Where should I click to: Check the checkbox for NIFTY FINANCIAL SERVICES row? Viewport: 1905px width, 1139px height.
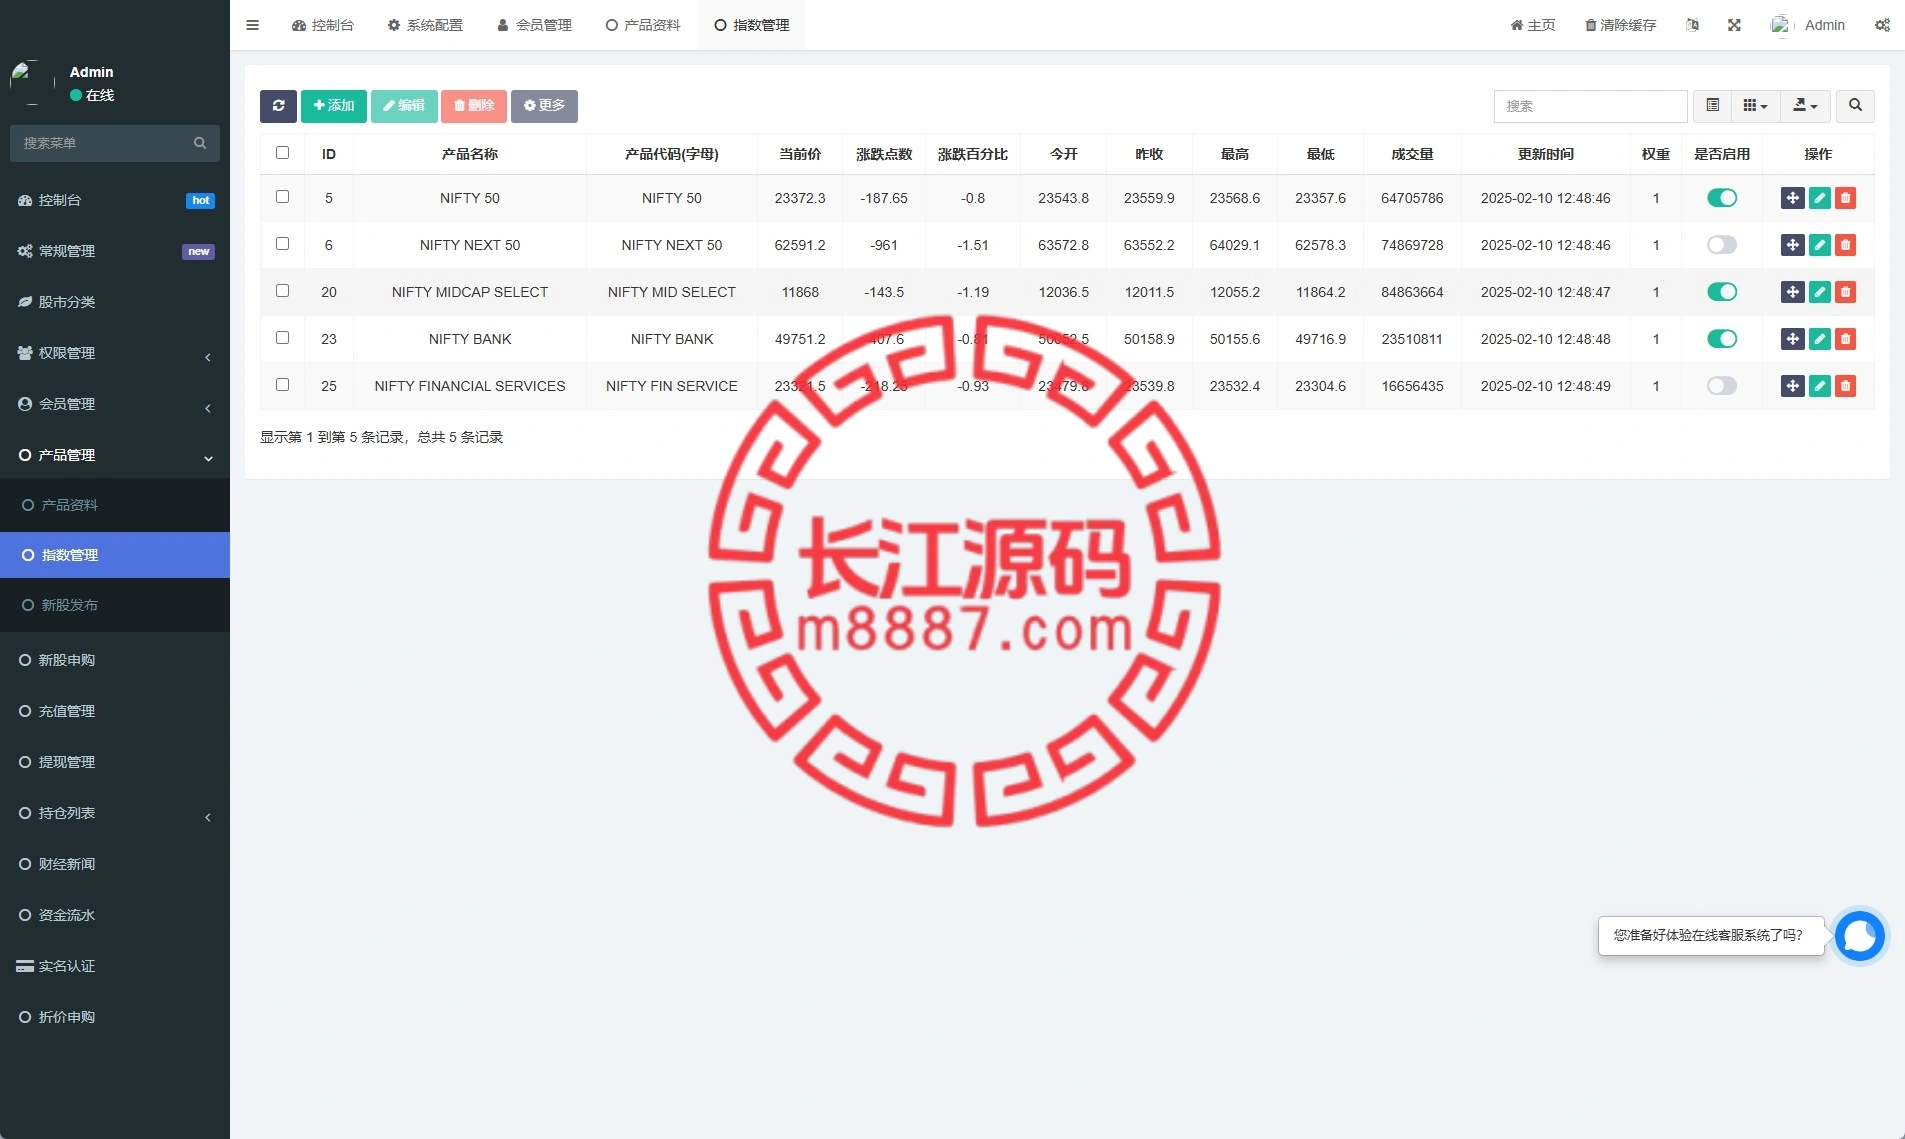(282, 385)
